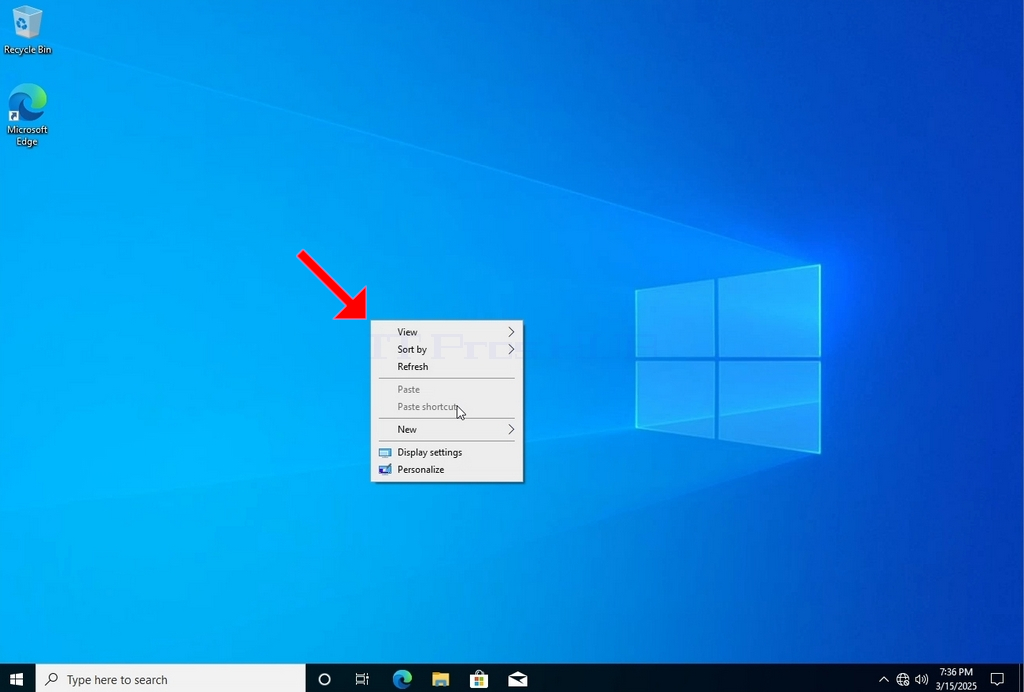Click the Personalize menu item icon
The height and width of the screenshot is (692, 1024).
[x=385, y=469]
